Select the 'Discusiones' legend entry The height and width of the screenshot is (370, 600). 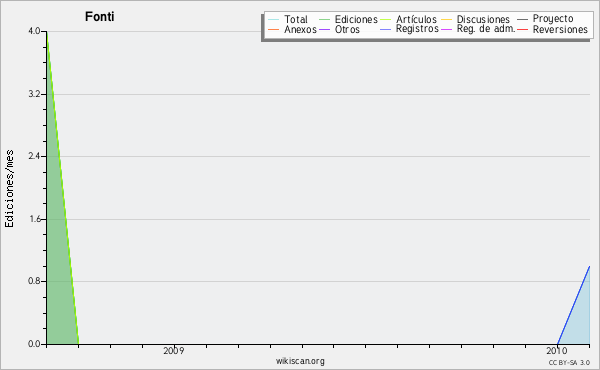pyautogui.click(x=483, y=19)
